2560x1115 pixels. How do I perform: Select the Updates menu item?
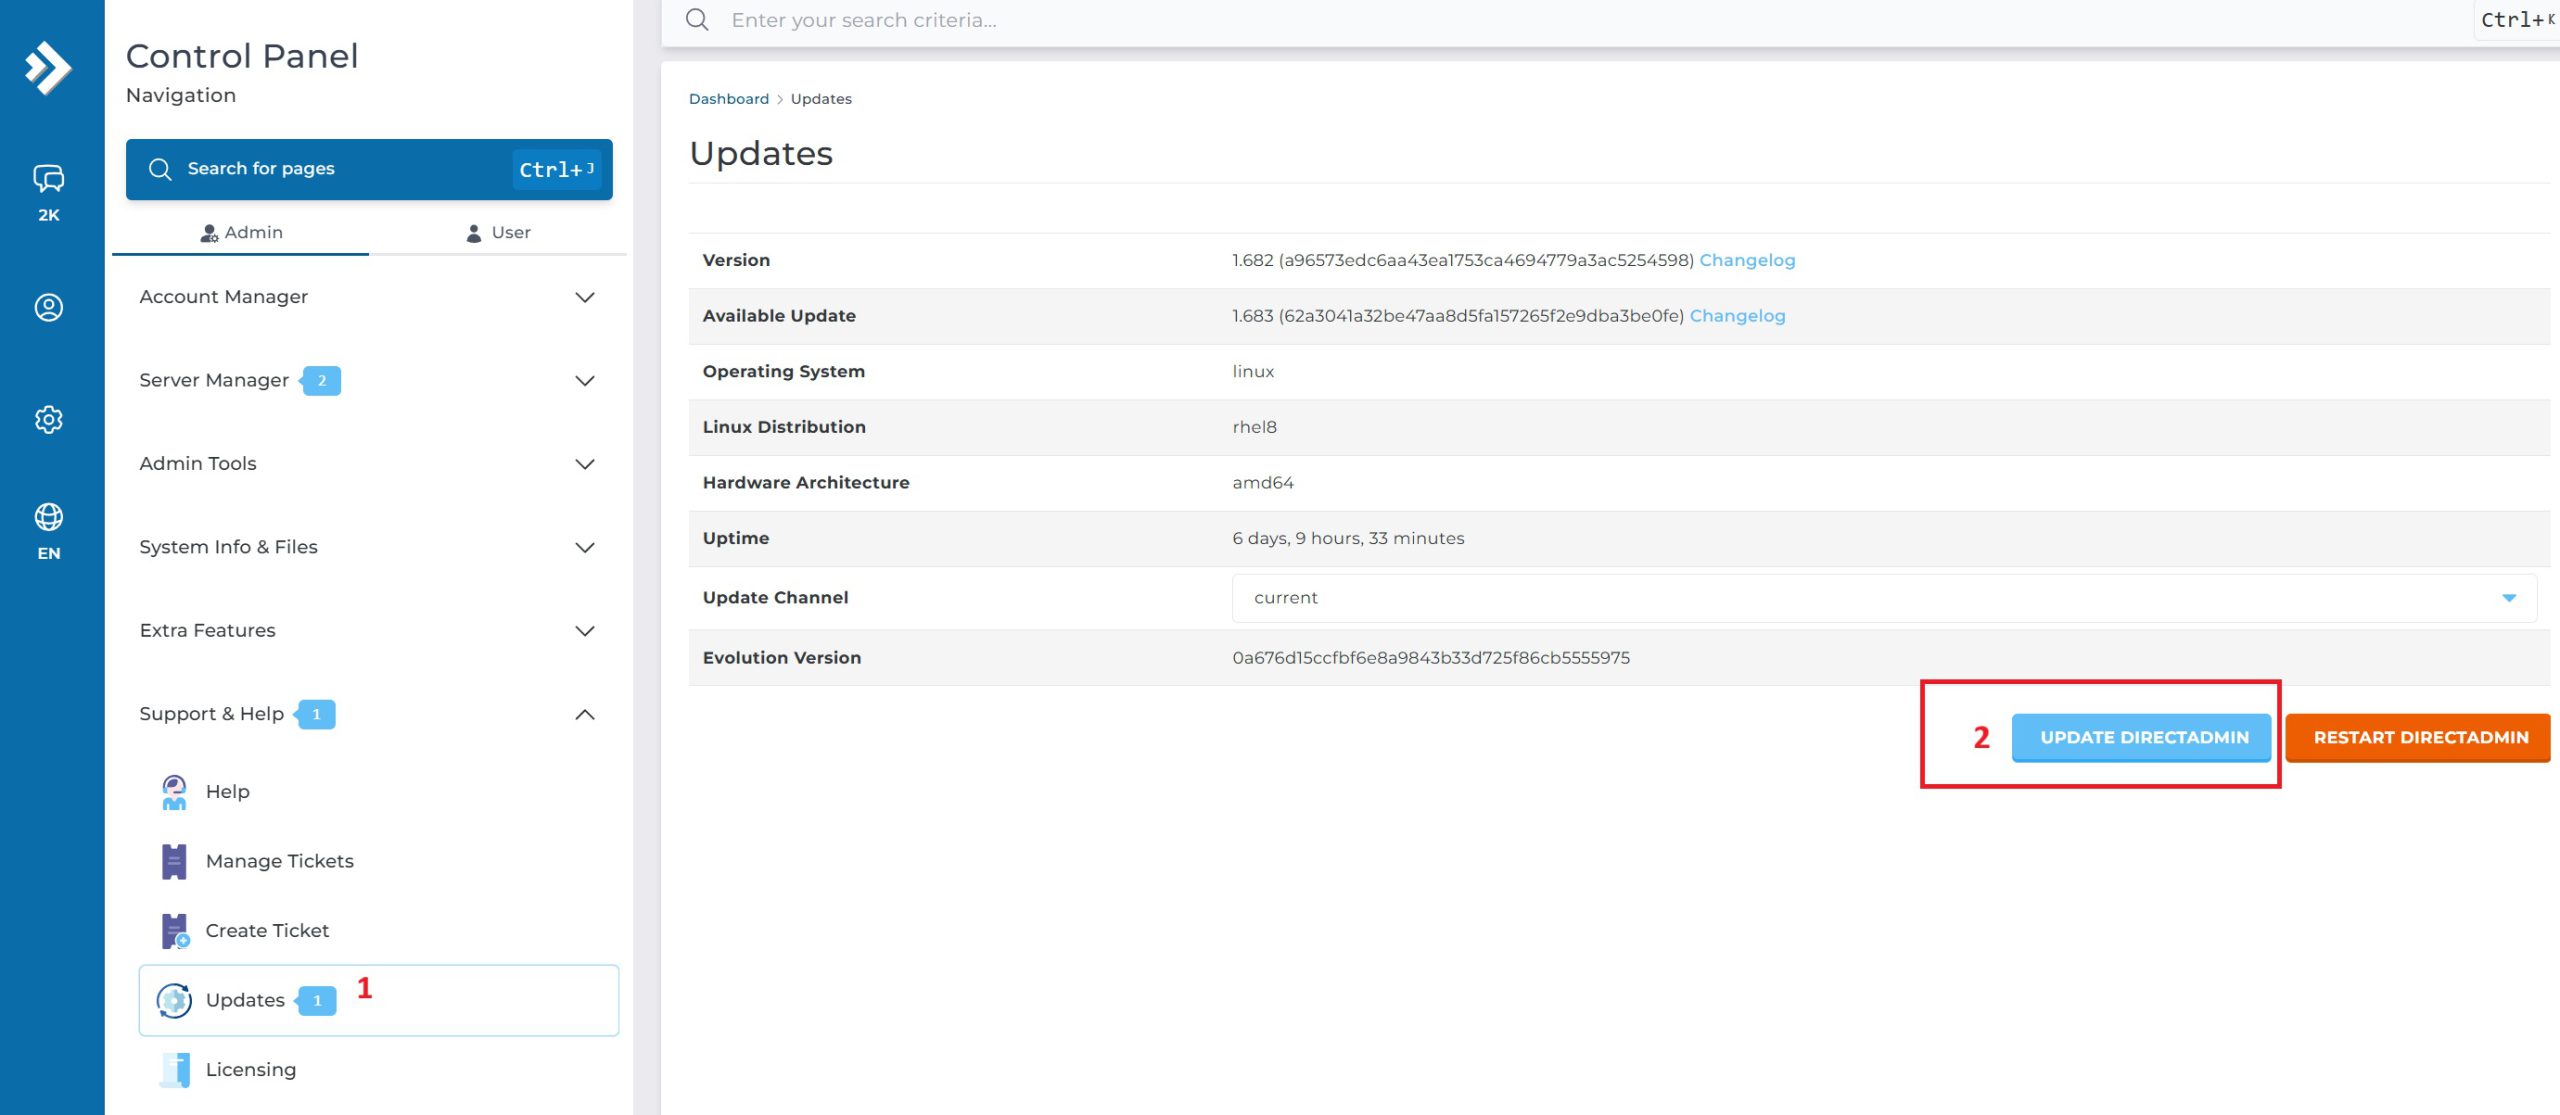[x=378, y=1000]
